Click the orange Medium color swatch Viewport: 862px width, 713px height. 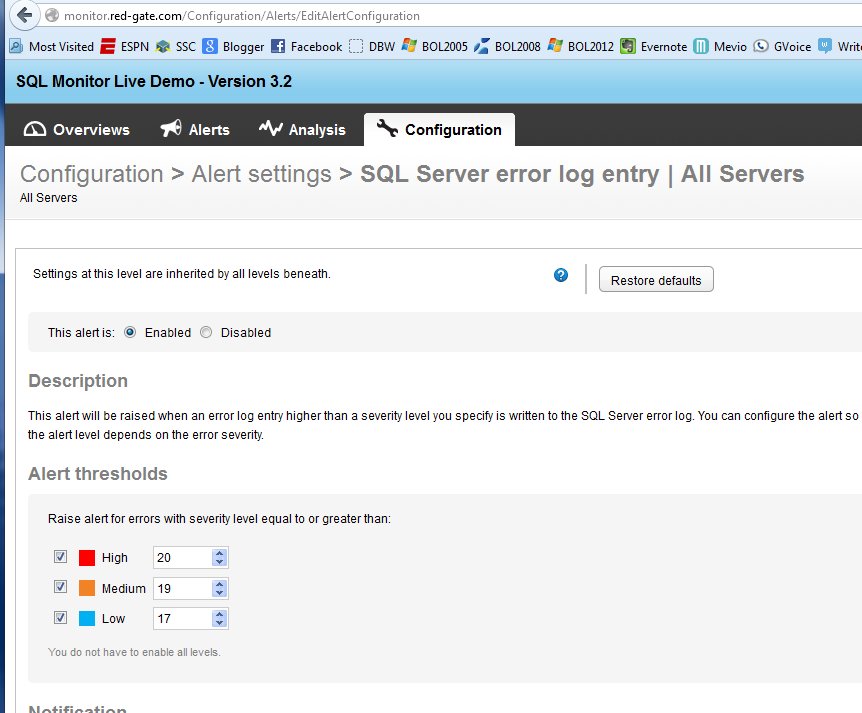tap(87, 588)
